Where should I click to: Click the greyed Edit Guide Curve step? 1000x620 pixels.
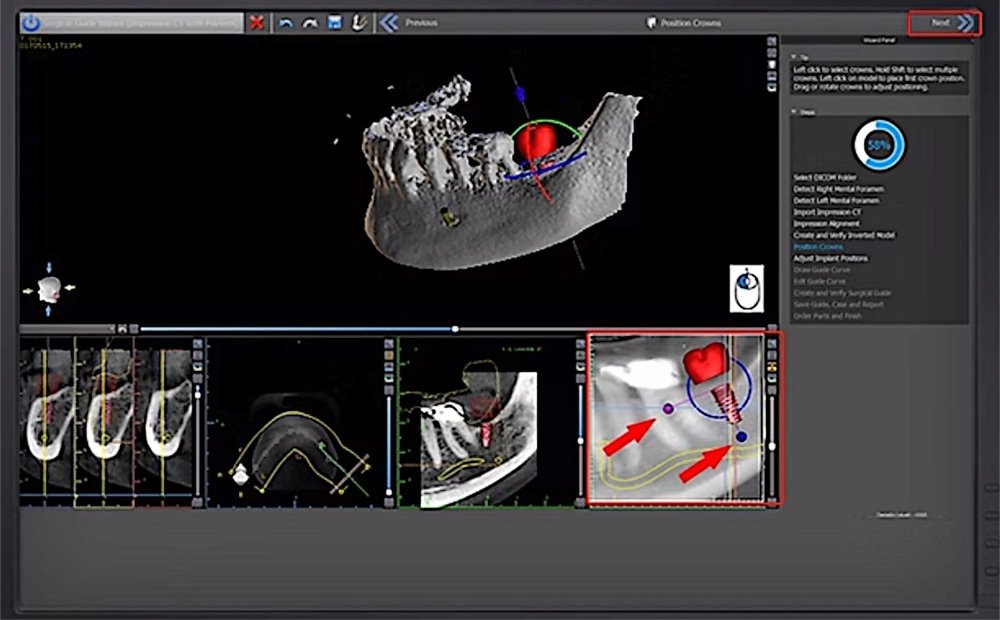[820, 281]
